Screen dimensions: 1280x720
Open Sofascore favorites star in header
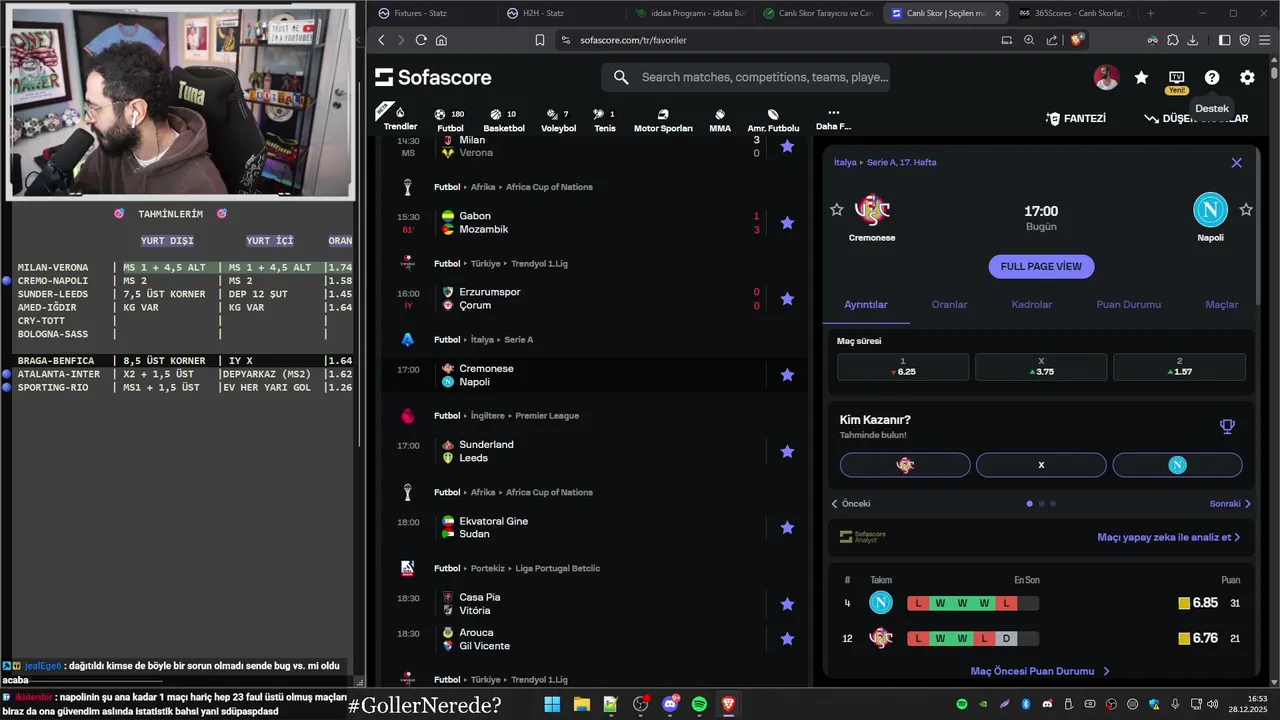(1141, 77)
